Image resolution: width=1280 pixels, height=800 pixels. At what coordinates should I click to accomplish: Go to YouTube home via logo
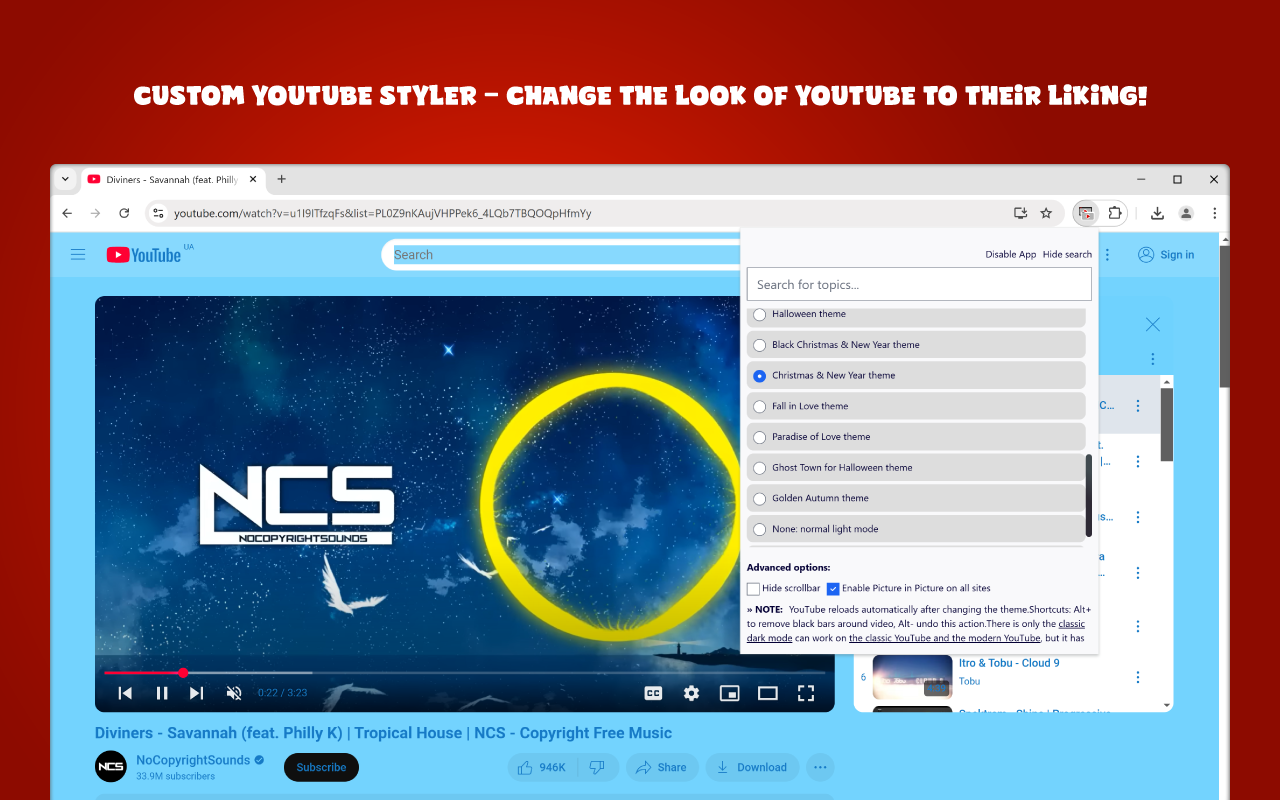tap(146, 255)
